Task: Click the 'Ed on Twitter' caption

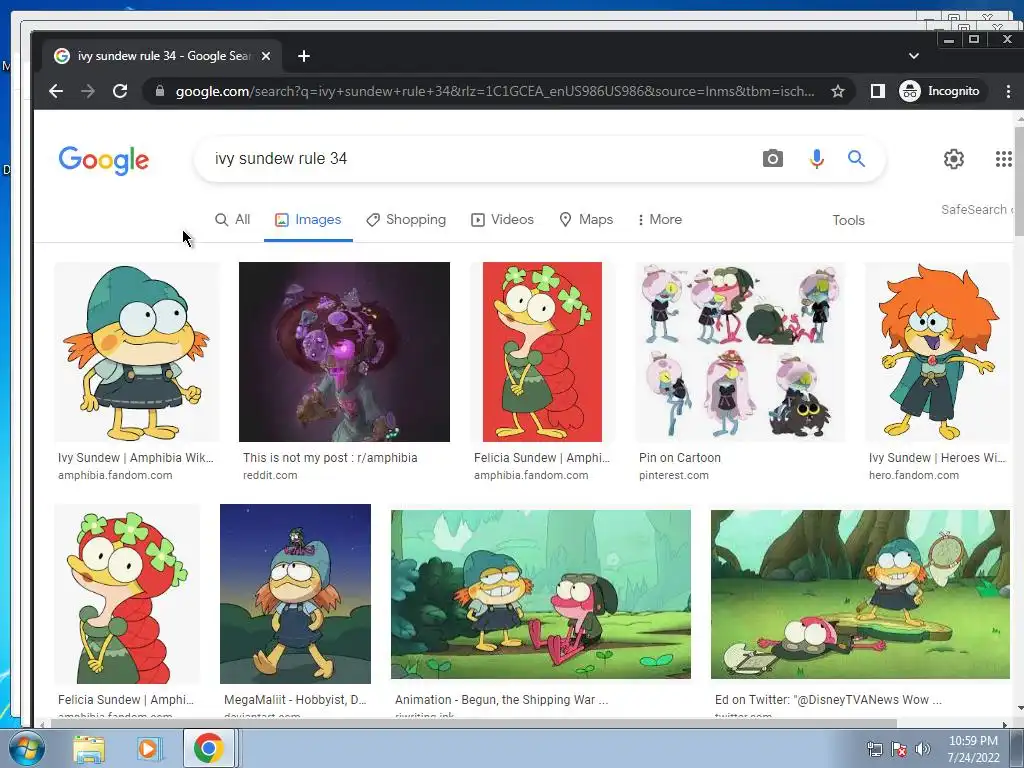Action: pyautogui.click(x=828, y=700)
